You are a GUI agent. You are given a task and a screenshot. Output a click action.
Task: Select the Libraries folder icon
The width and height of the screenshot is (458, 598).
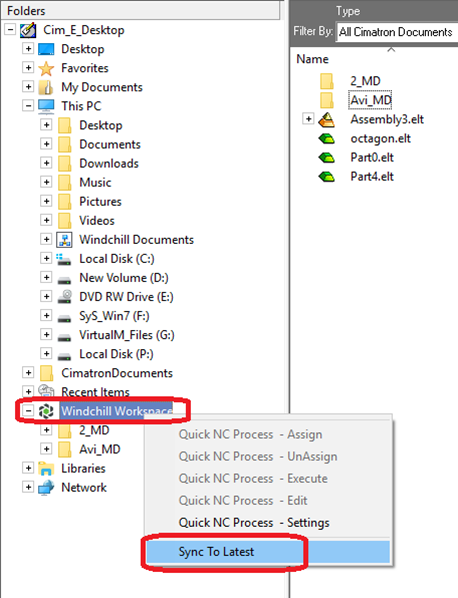(46, 468)
